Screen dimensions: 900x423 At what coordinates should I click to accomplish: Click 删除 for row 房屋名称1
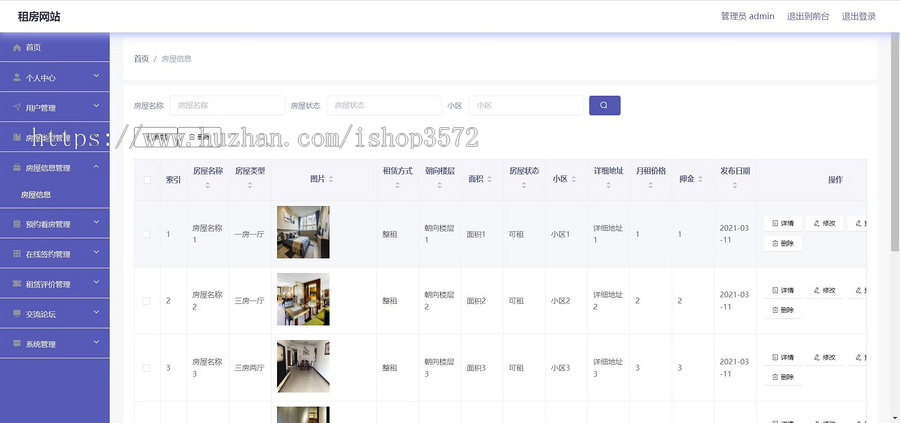783,243
